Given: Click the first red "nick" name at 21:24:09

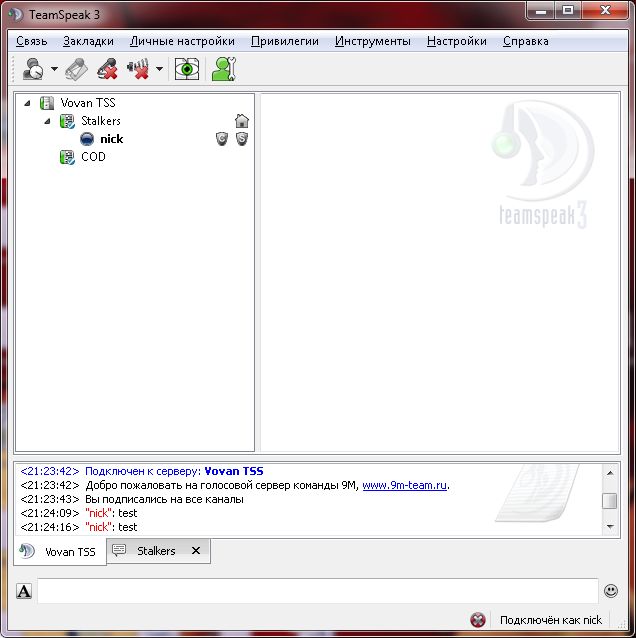Looking at the screenshot, I should point(98,513).
